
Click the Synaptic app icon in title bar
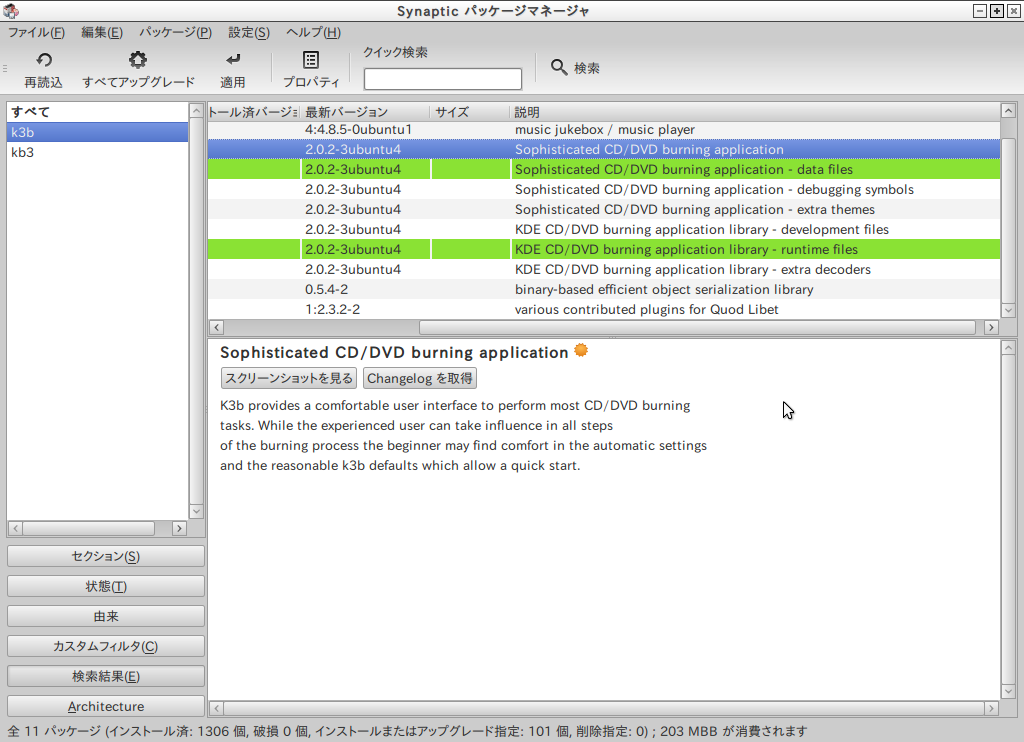pos(11,11)
